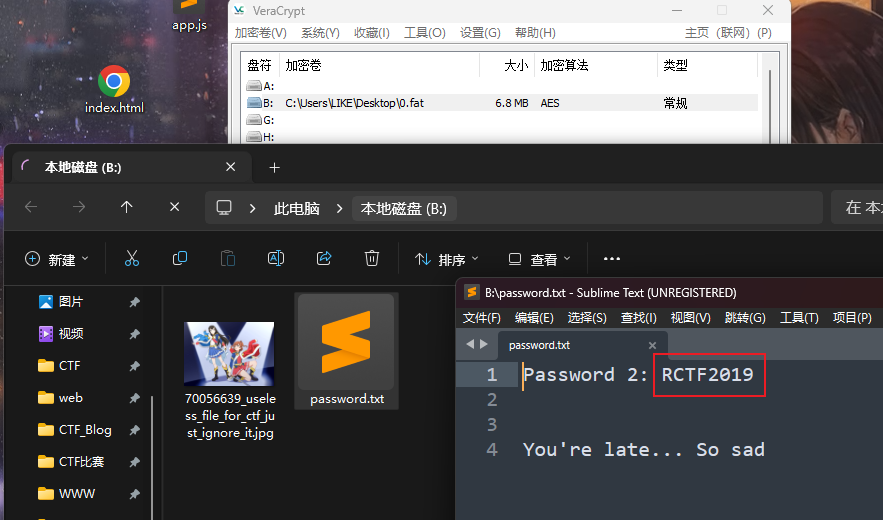The height and width of the screenshot is (520, 883).
Task: Go forward with Explorer's right arrow
Action: (79, 207)
